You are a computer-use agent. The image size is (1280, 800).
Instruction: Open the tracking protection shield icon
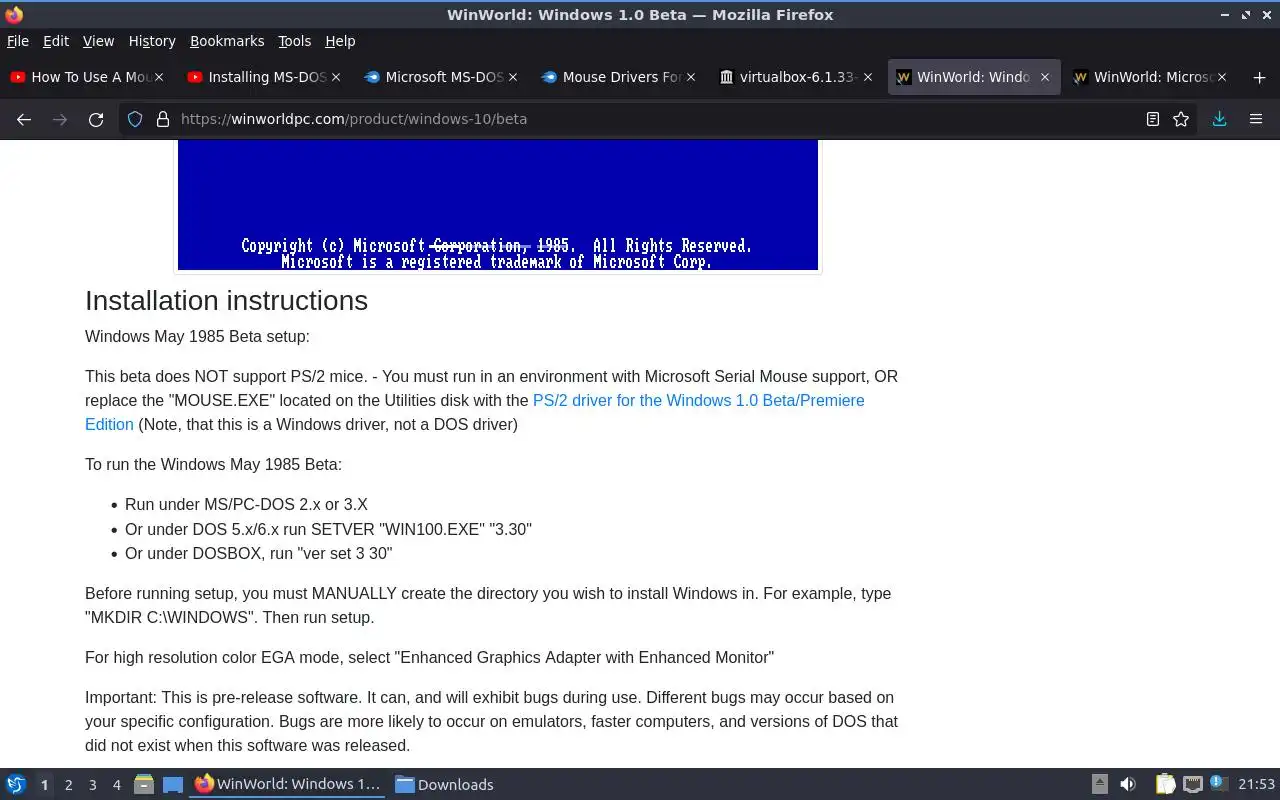135,119
